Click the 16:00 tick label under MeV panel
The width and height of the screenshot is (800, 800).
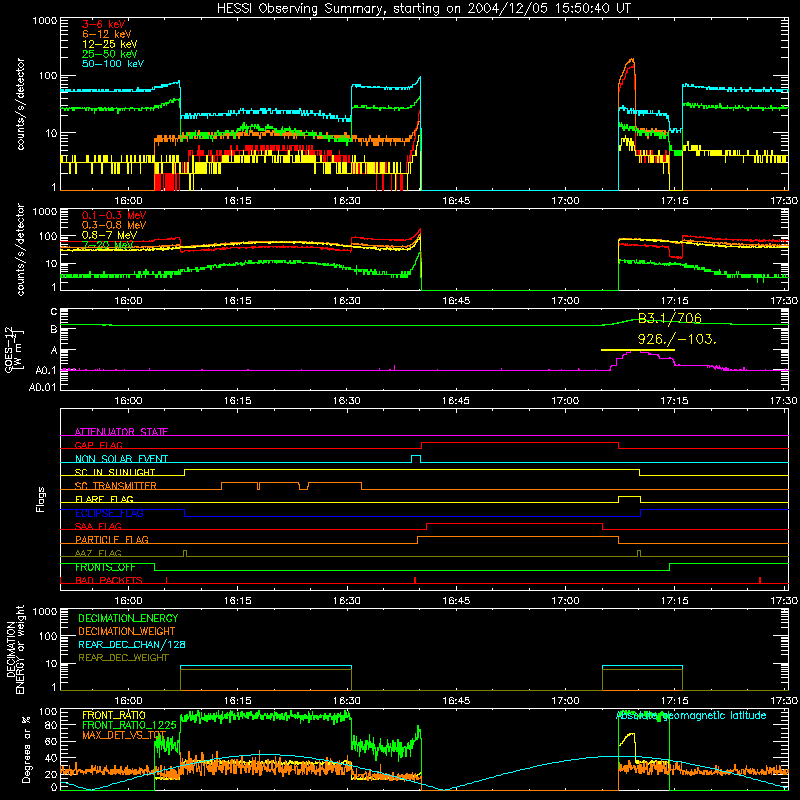[128, 301]
